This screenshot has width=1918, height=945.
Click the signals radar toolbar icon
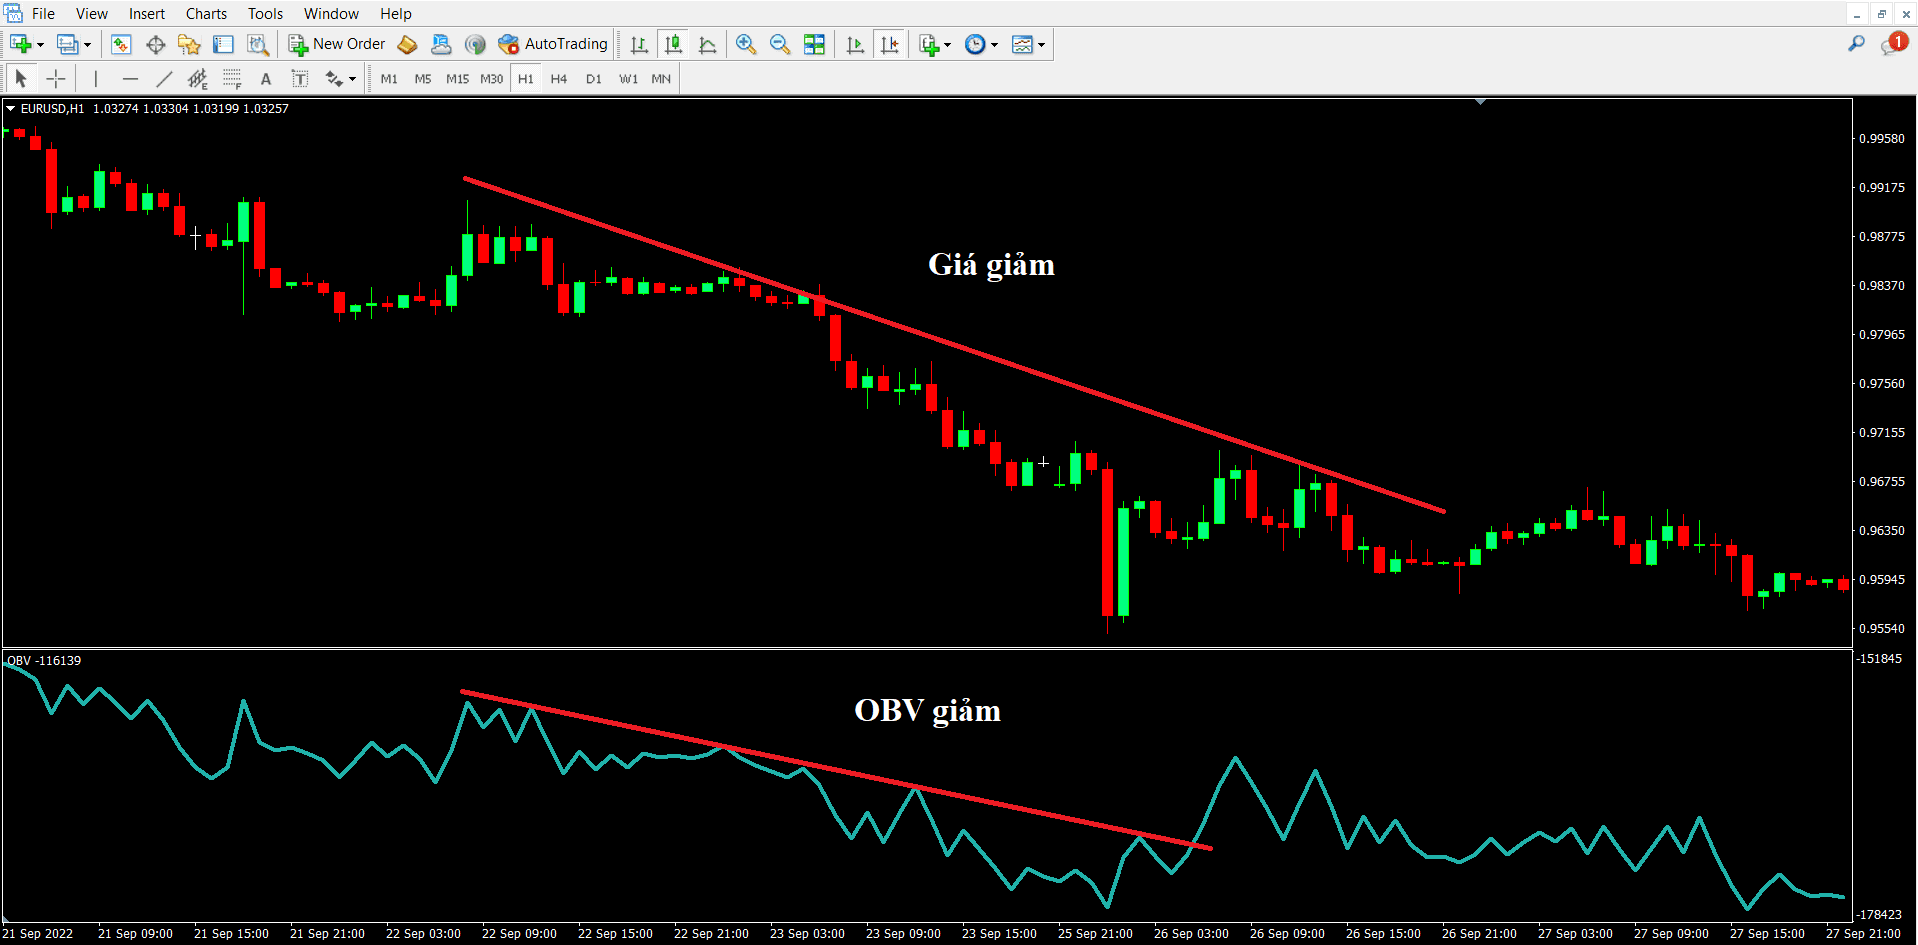475,44
